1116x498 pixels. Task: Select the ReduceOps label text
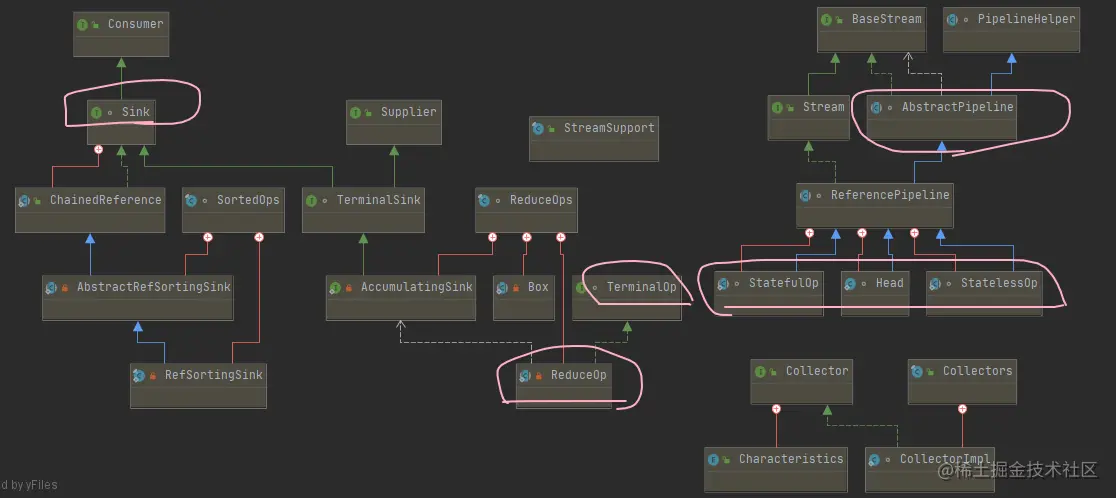coord(541,201)
